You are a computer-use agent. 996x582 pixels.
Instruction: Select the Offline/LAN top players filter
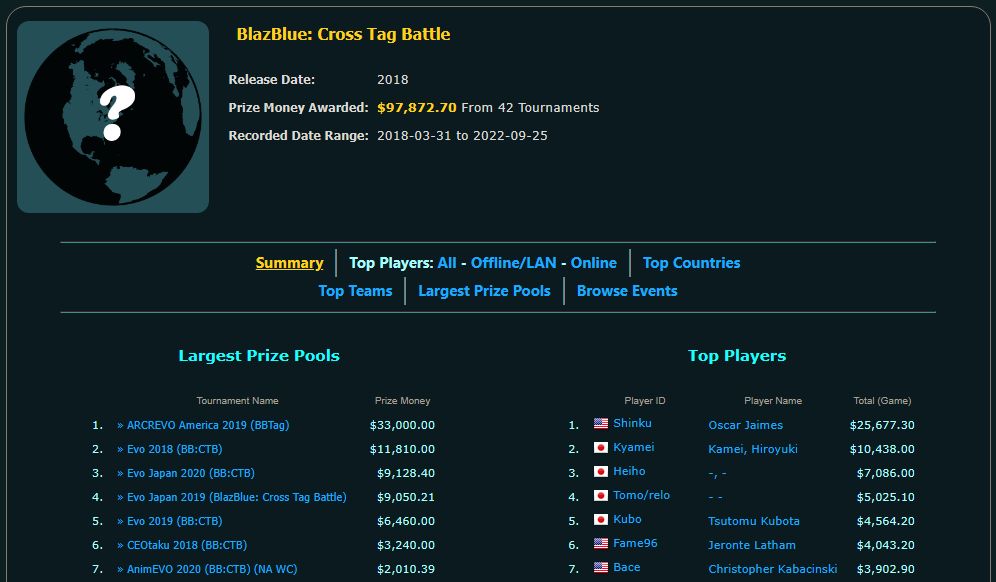513,263
